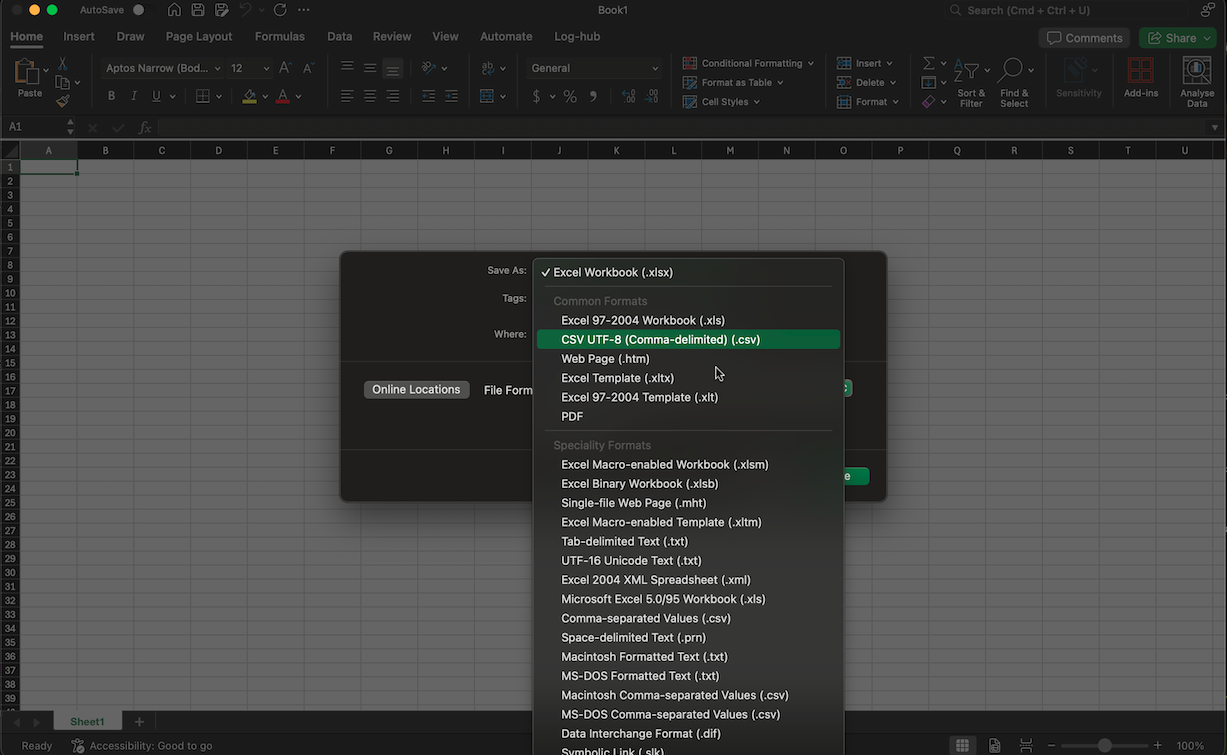Click the Comma style icon
Image resolution: width=1227 pixels, height=755 pixels.
594,96
